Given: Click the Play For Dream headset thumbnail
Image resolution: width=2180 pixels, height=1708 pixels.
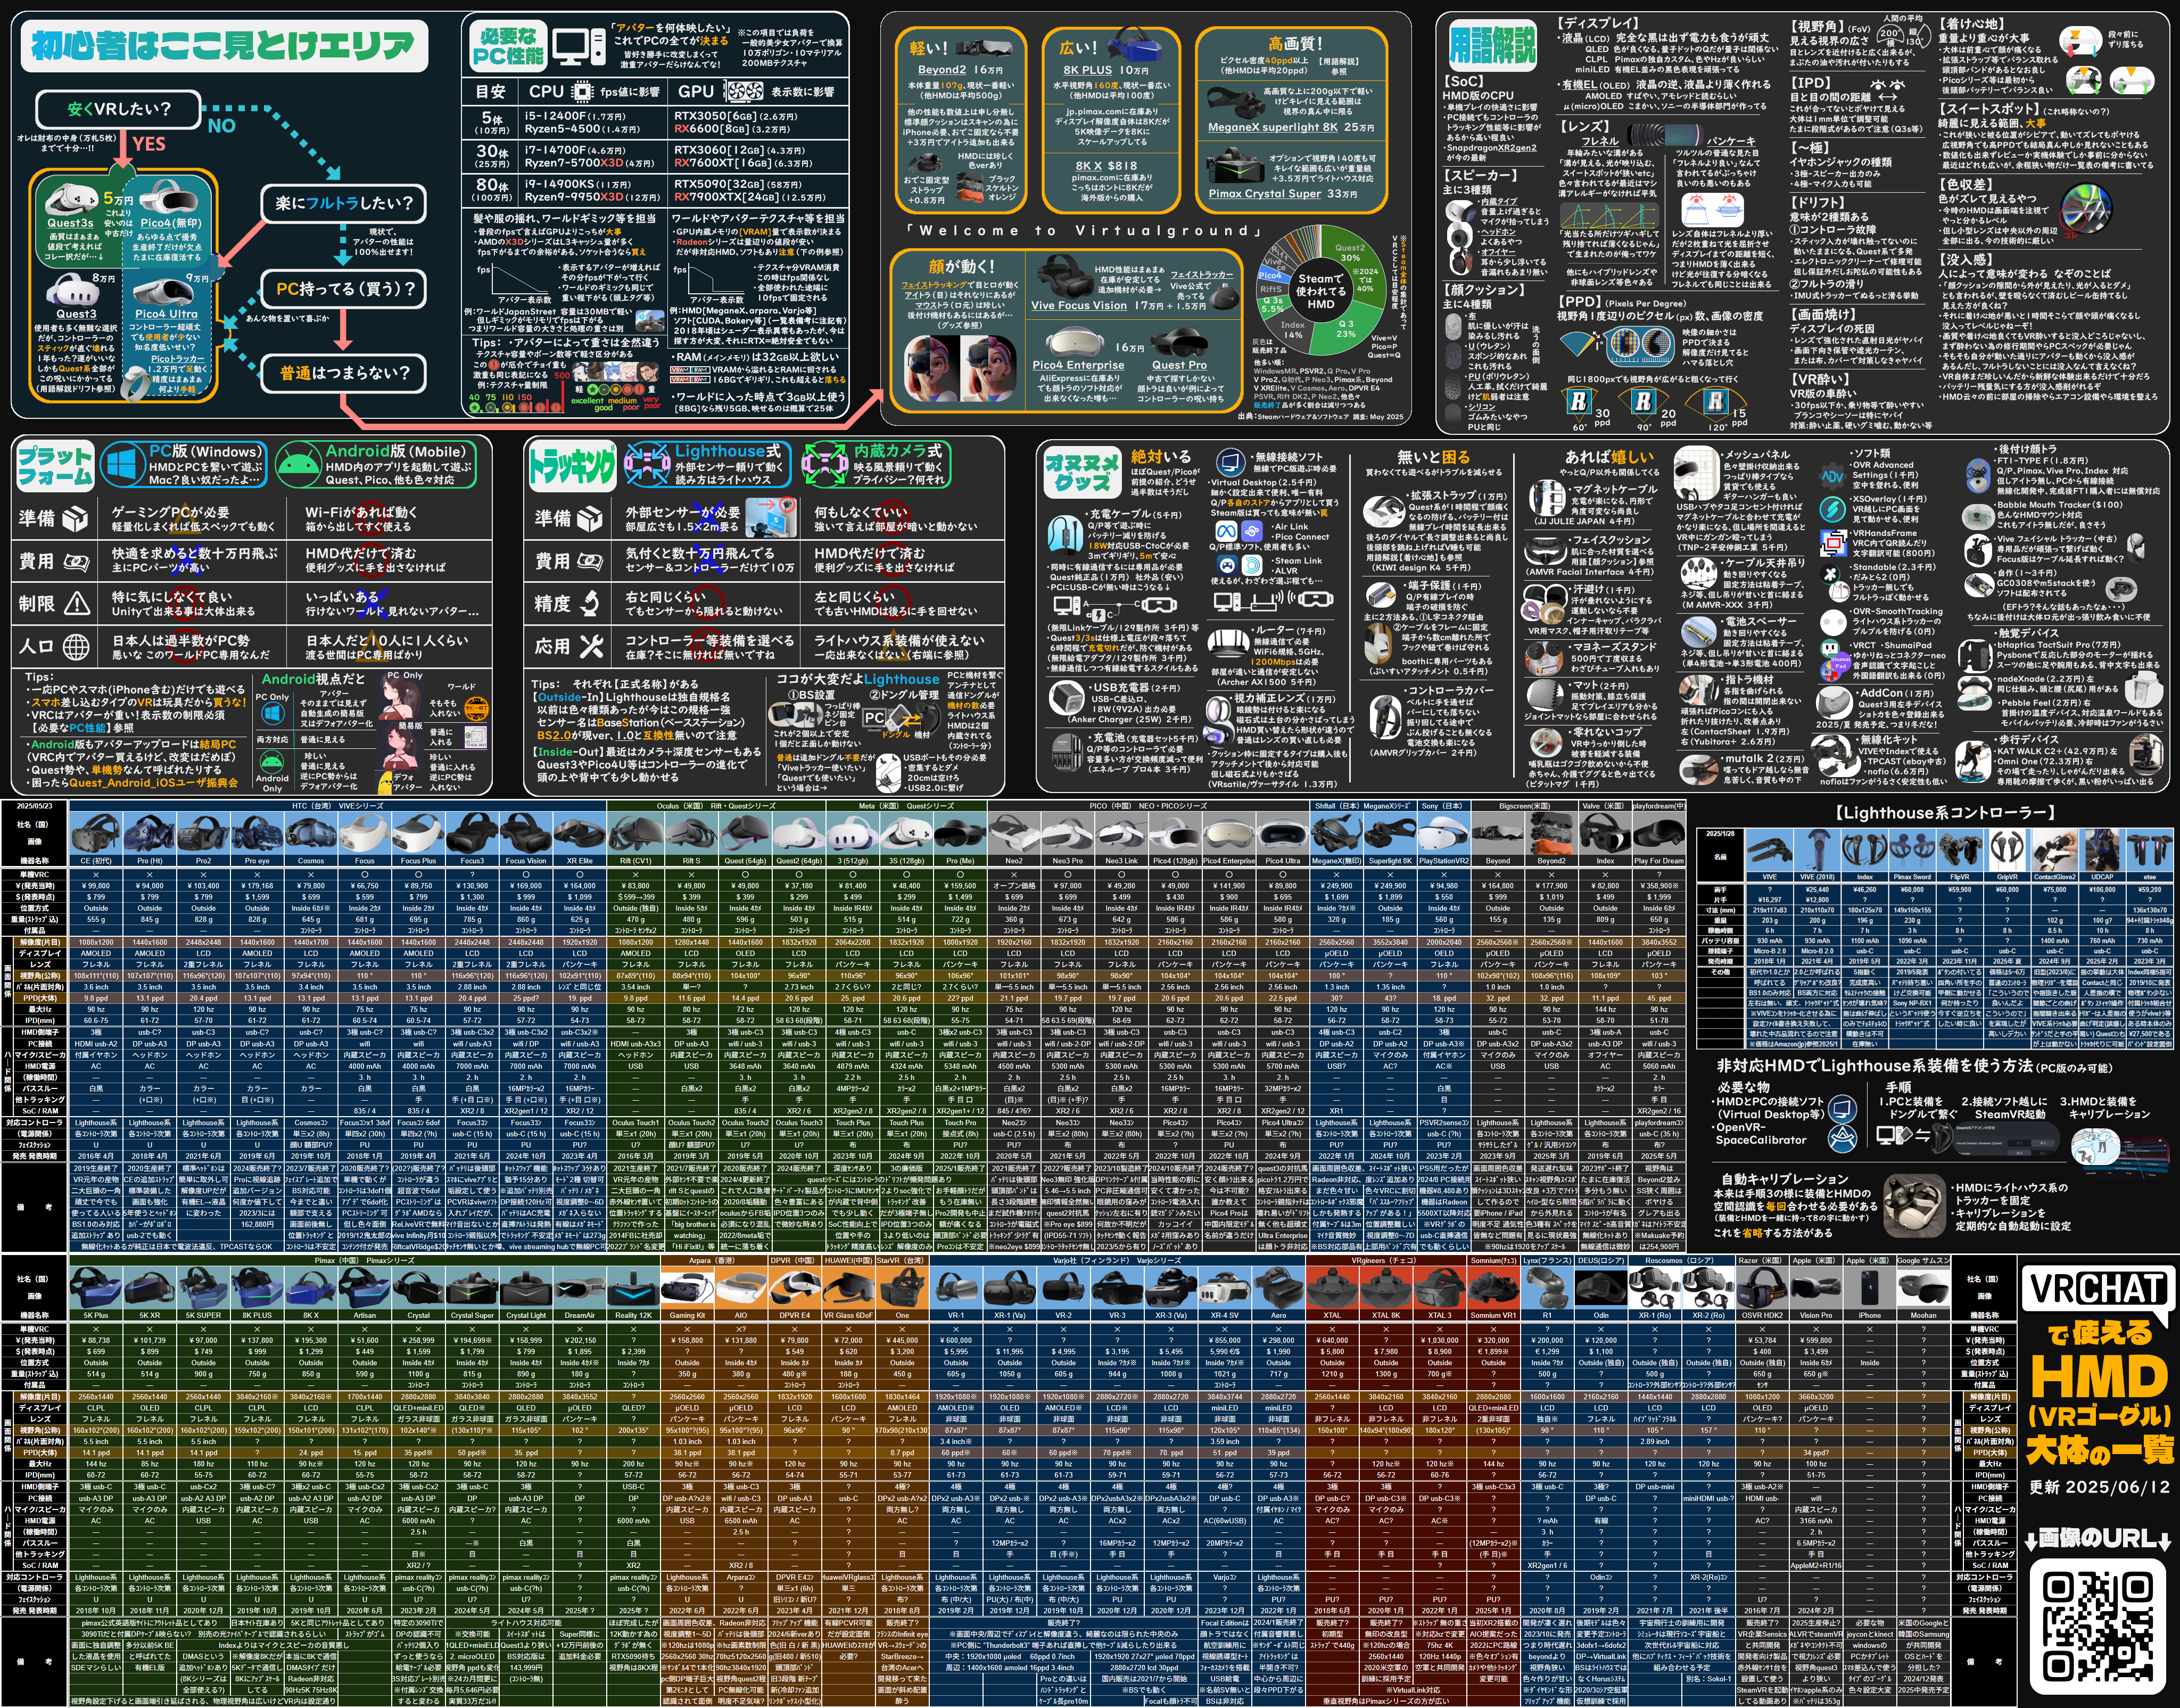Looking at the screenshot, I should click(x=1659, y=833).
